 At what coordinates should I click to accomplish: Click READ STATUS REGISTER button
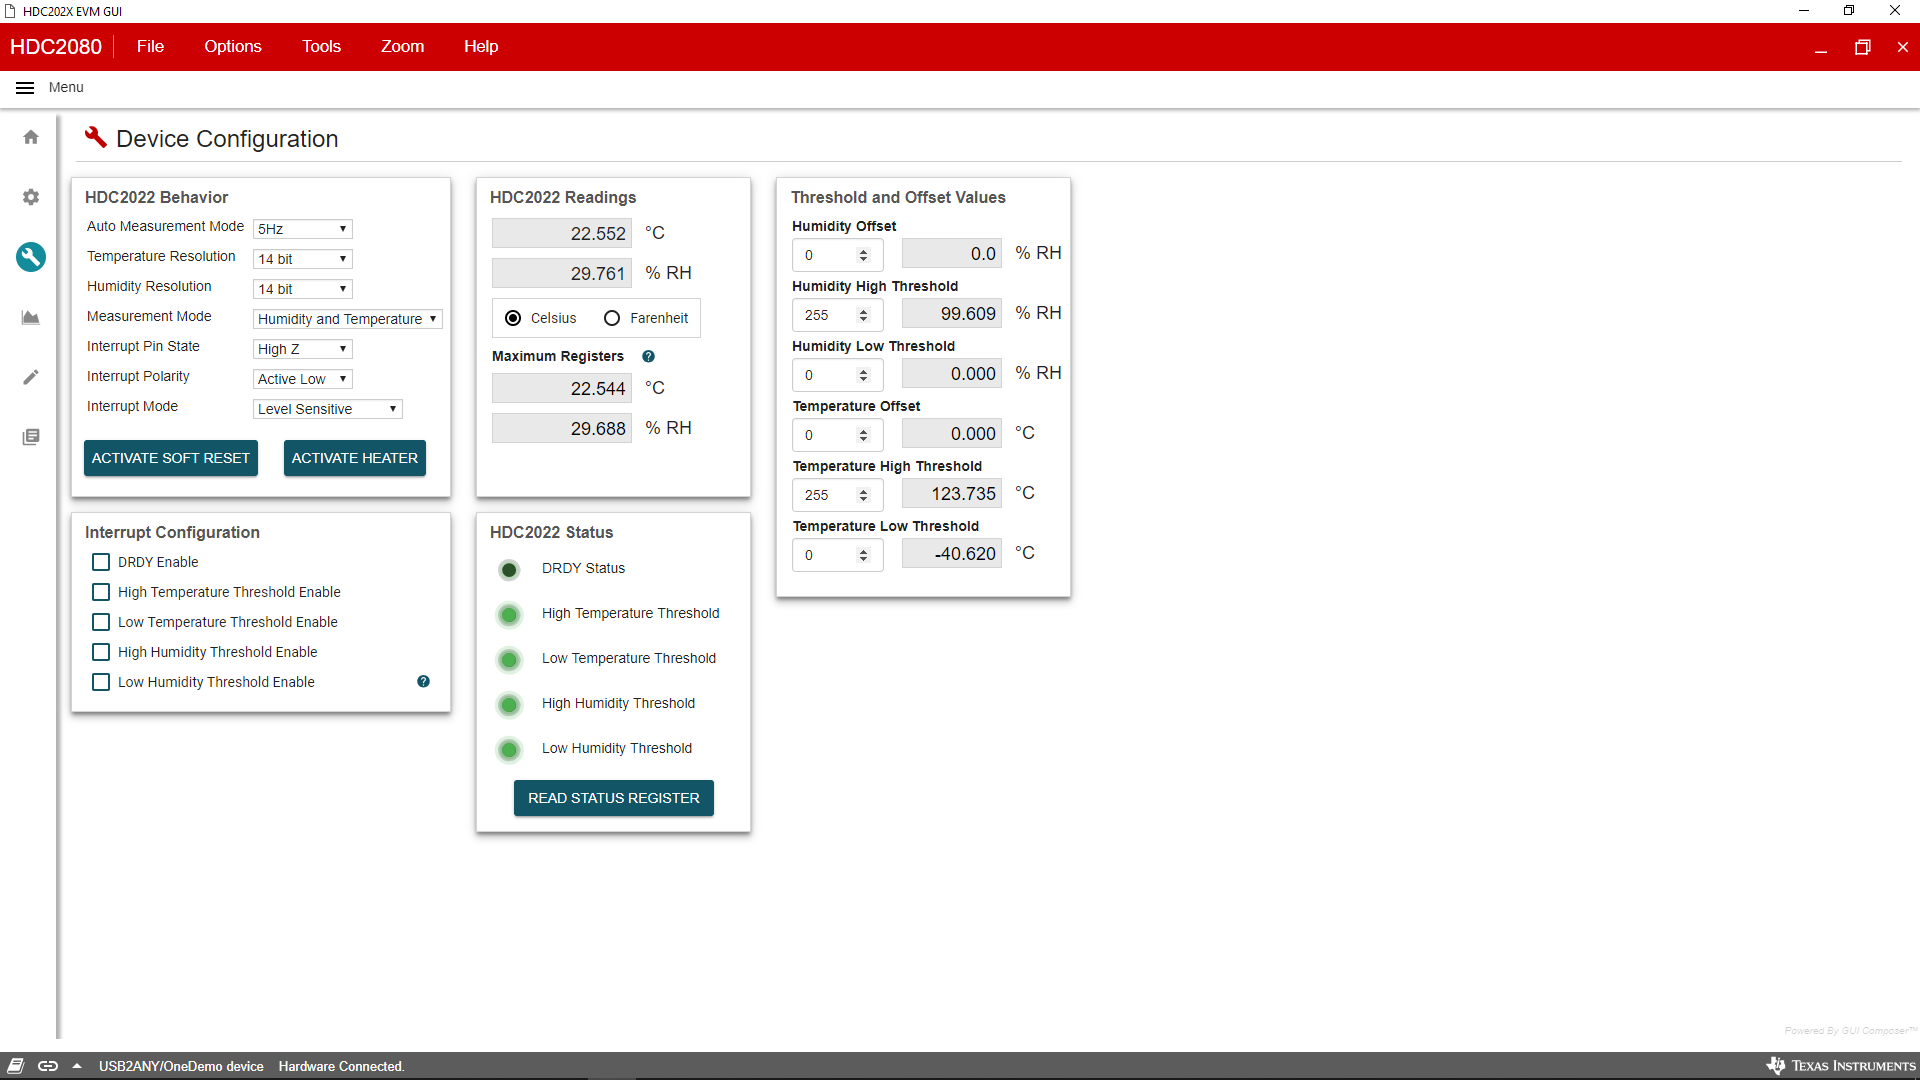[614, 798]
